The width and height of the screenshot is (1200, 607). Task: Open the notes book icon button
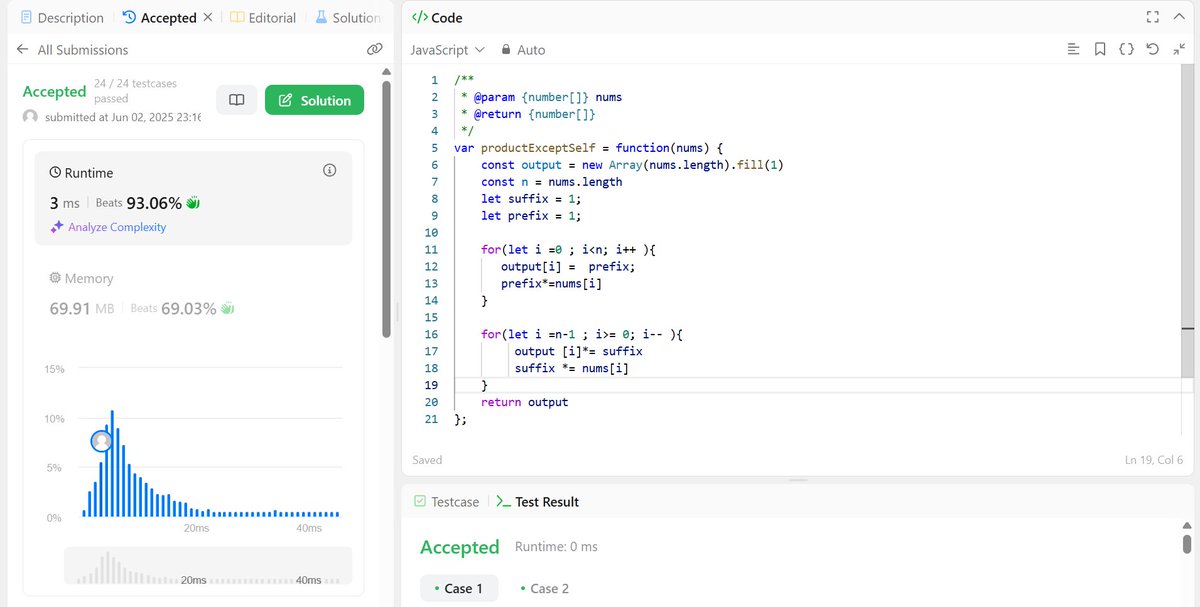click(237, 100)
